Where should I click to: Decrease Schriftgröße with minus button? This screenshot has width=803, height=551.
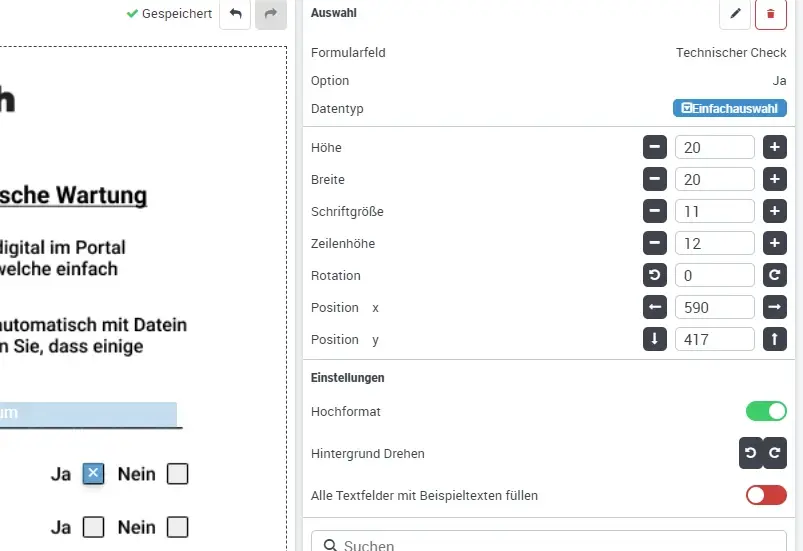[654, 212]
